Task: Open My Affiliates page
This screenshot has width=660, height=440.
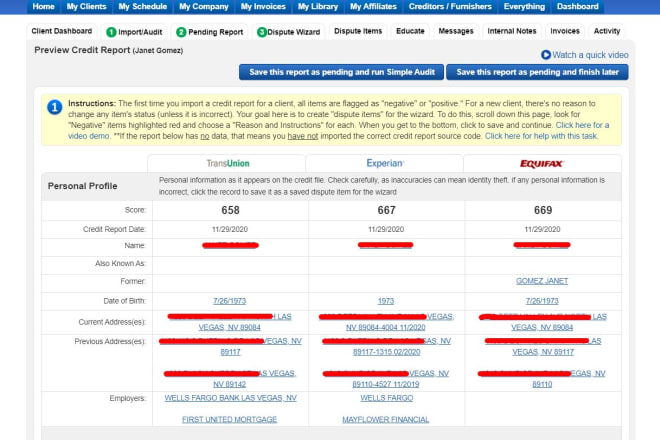Action: click(373, 7)
